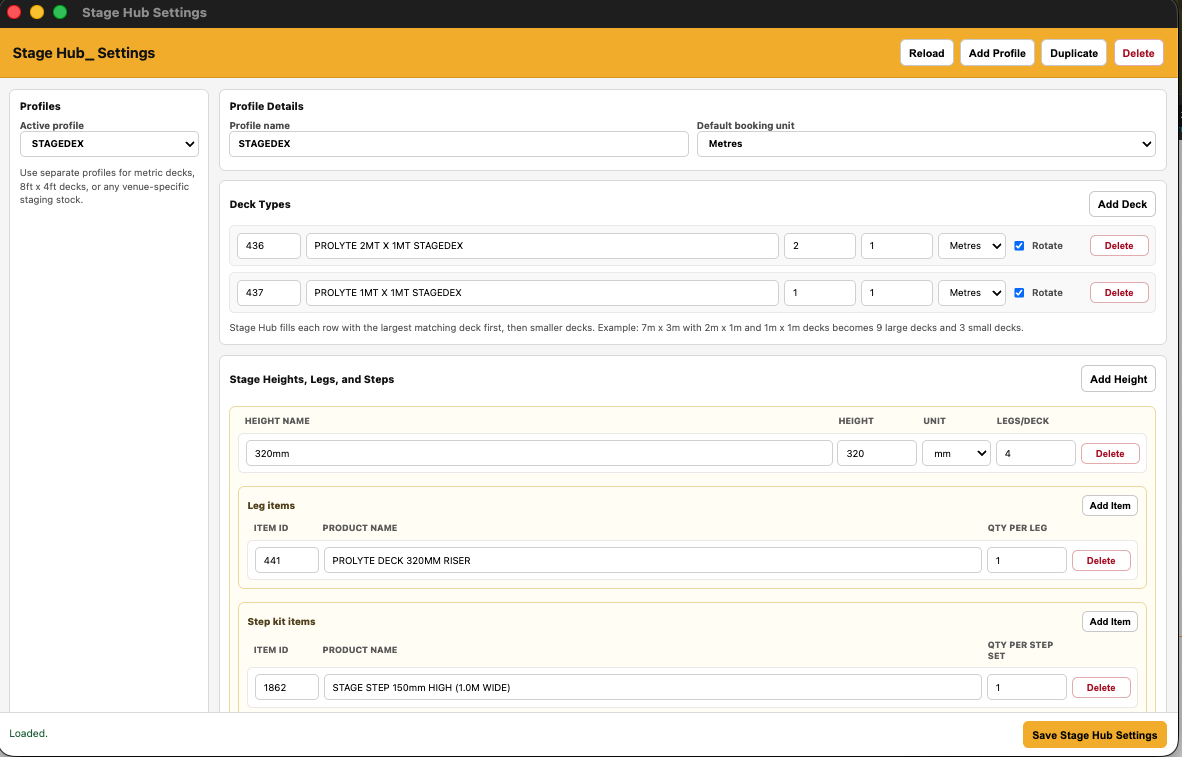Edit length field of the 2MT deck
The image size is (1182, 757).
coord(819,246)
